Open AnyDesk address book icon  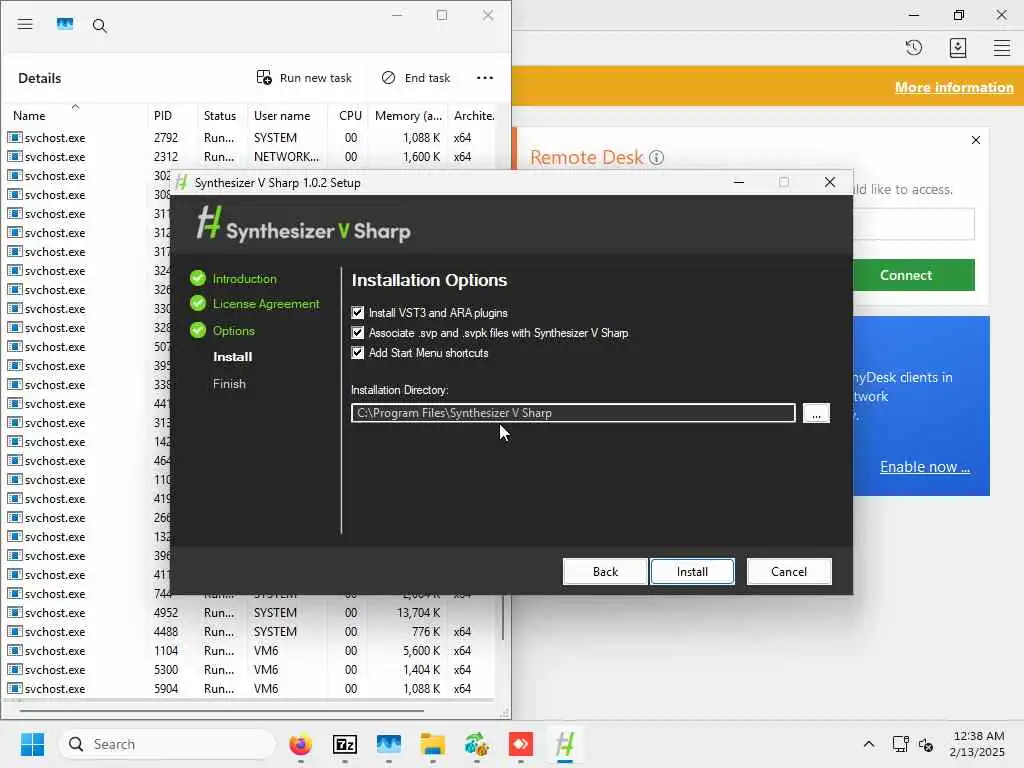957,48
